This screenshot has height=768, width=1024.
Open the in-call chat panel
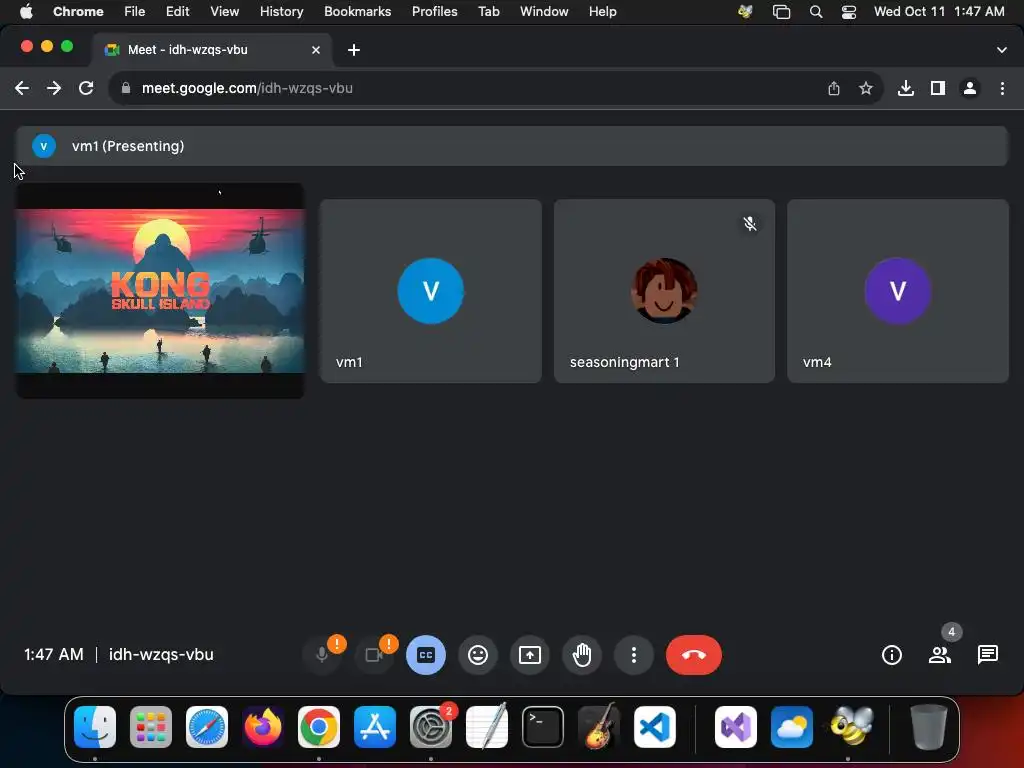(x=987, y=654)
